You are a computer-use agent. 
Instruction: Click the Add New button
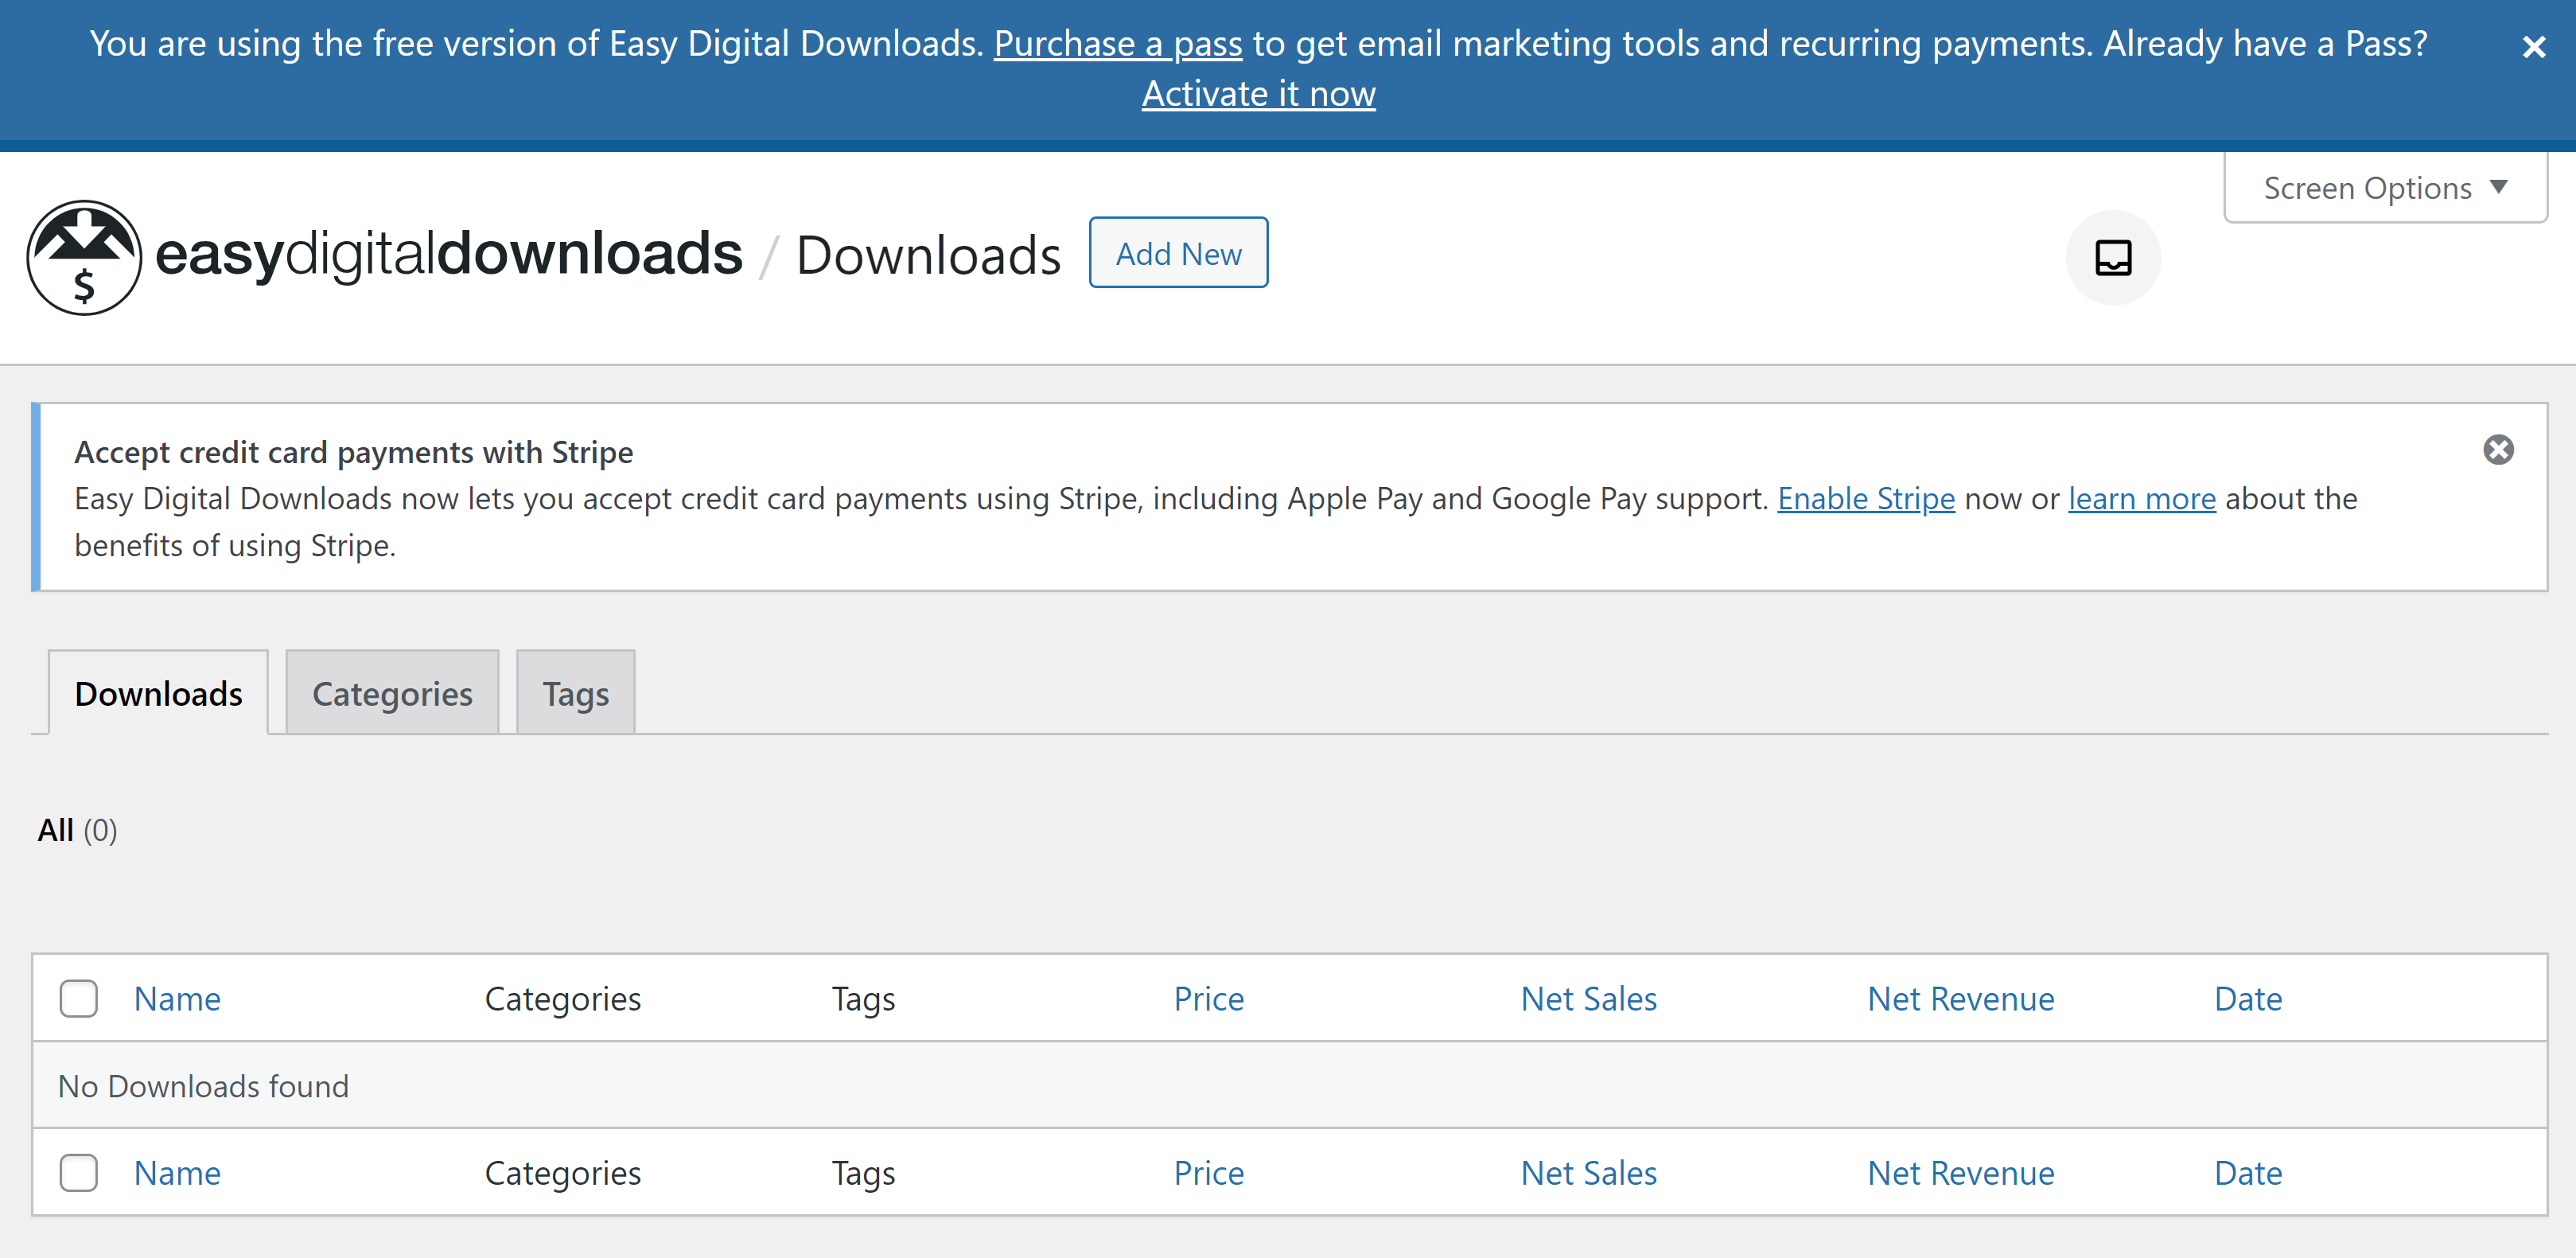(1178, 253)
